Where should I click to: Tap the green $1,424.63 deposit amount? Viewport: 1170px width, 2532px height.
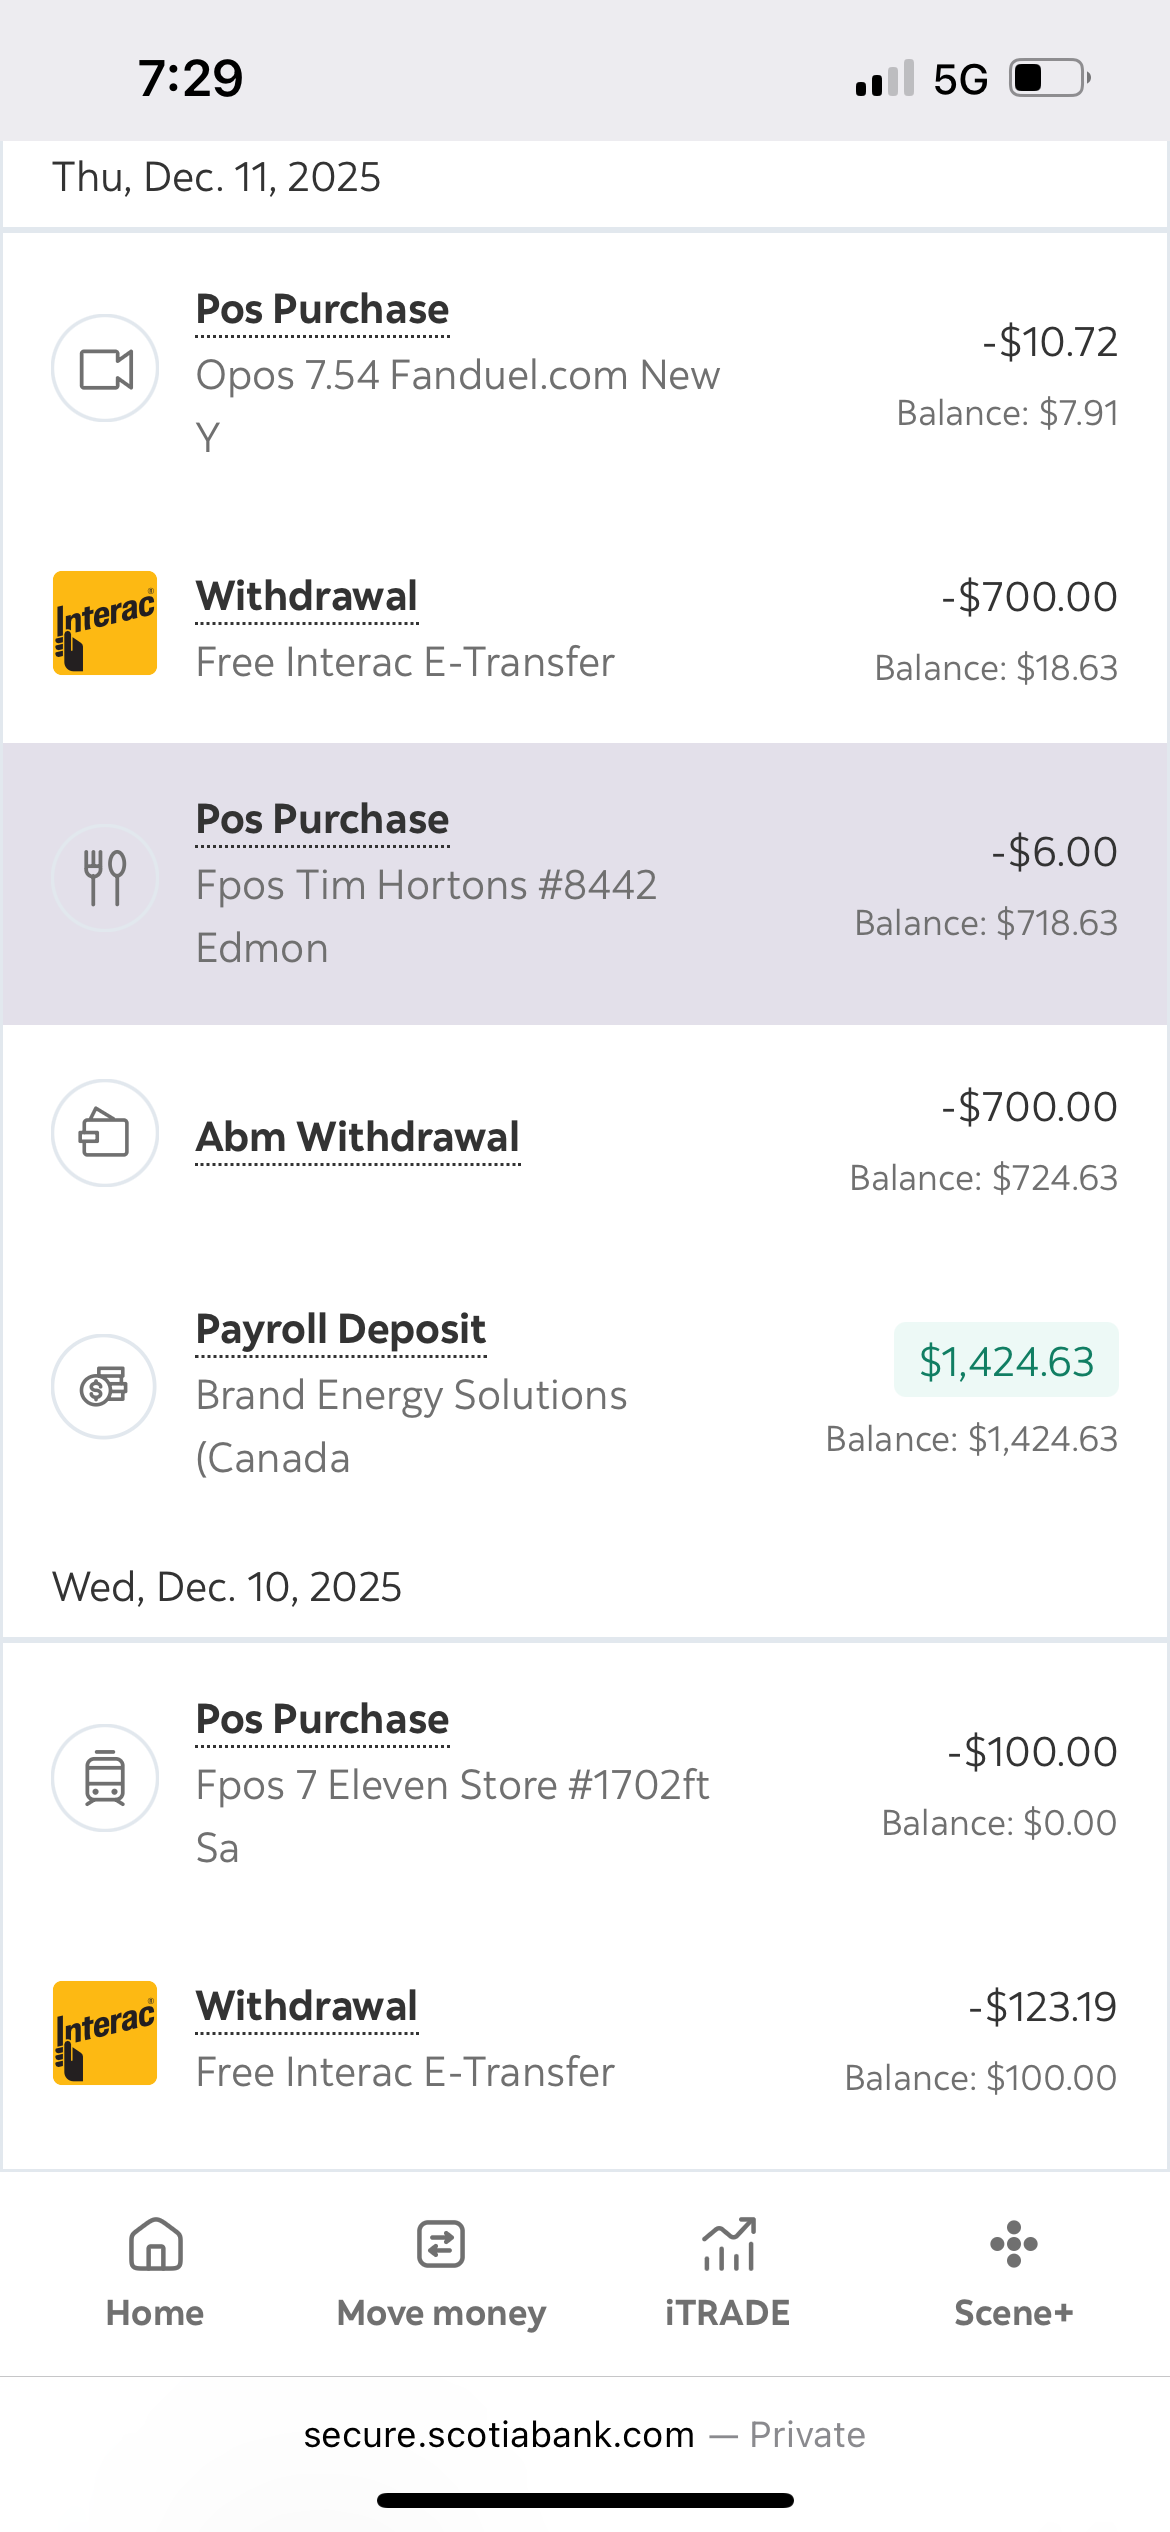(1006, 1361)
